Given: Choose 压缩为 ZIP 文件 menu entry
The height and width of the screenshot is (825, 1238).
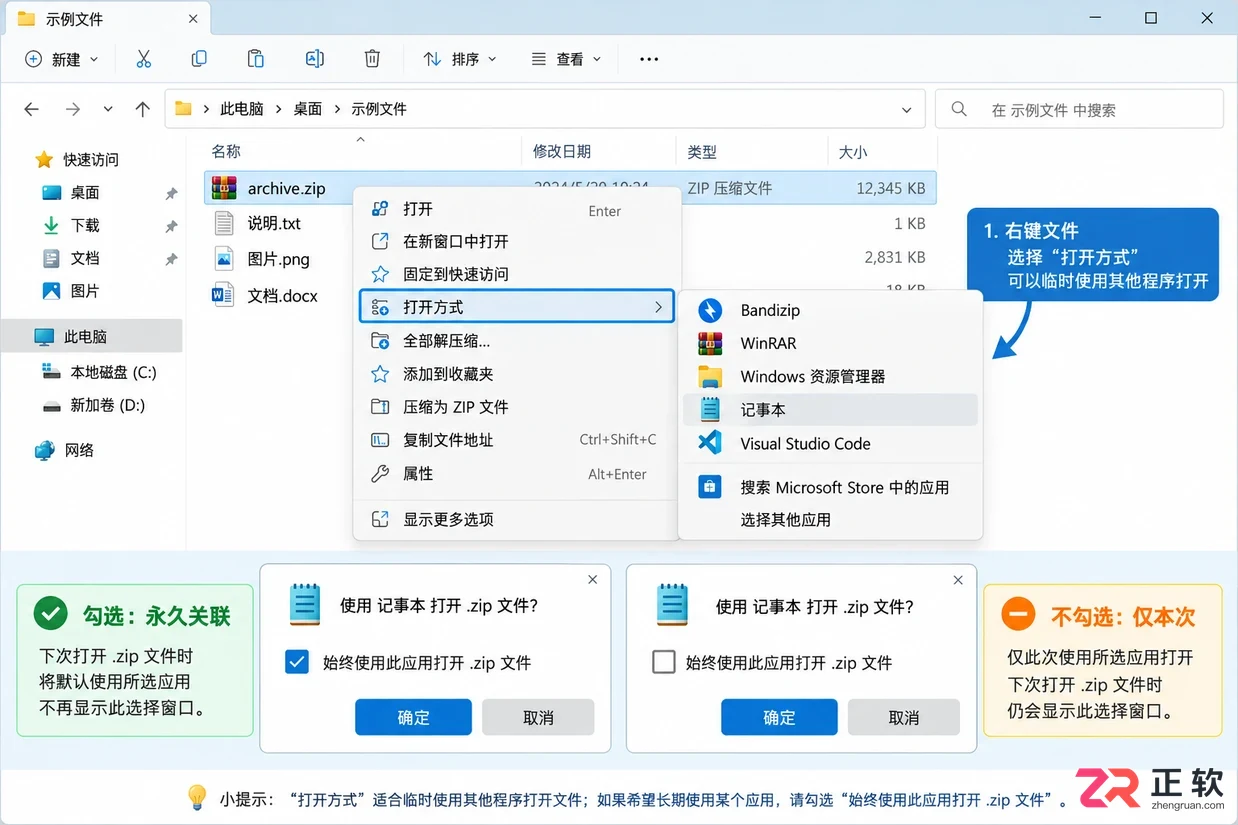Looking at the screenshot, I should (x=517, y=407).
